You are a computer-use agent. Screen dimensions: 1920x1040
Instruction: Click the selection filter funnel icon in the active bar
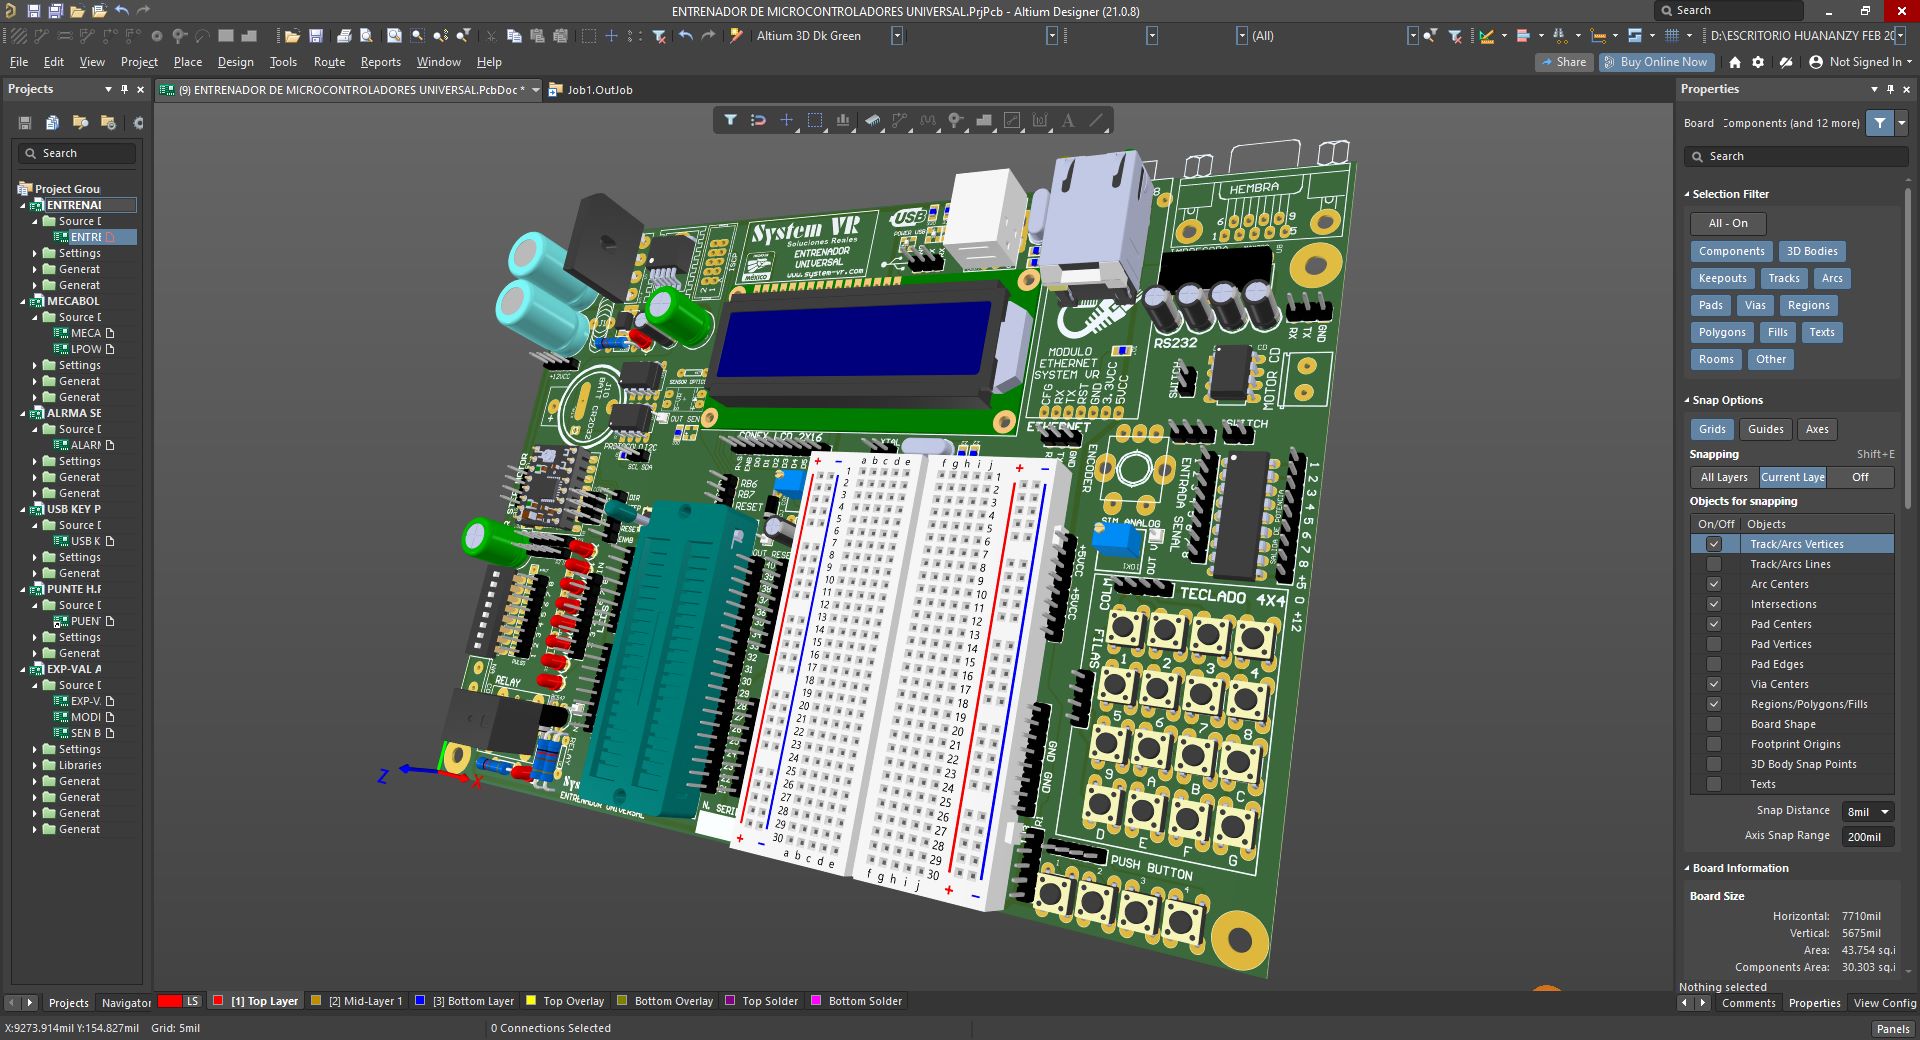click(730, 121)
